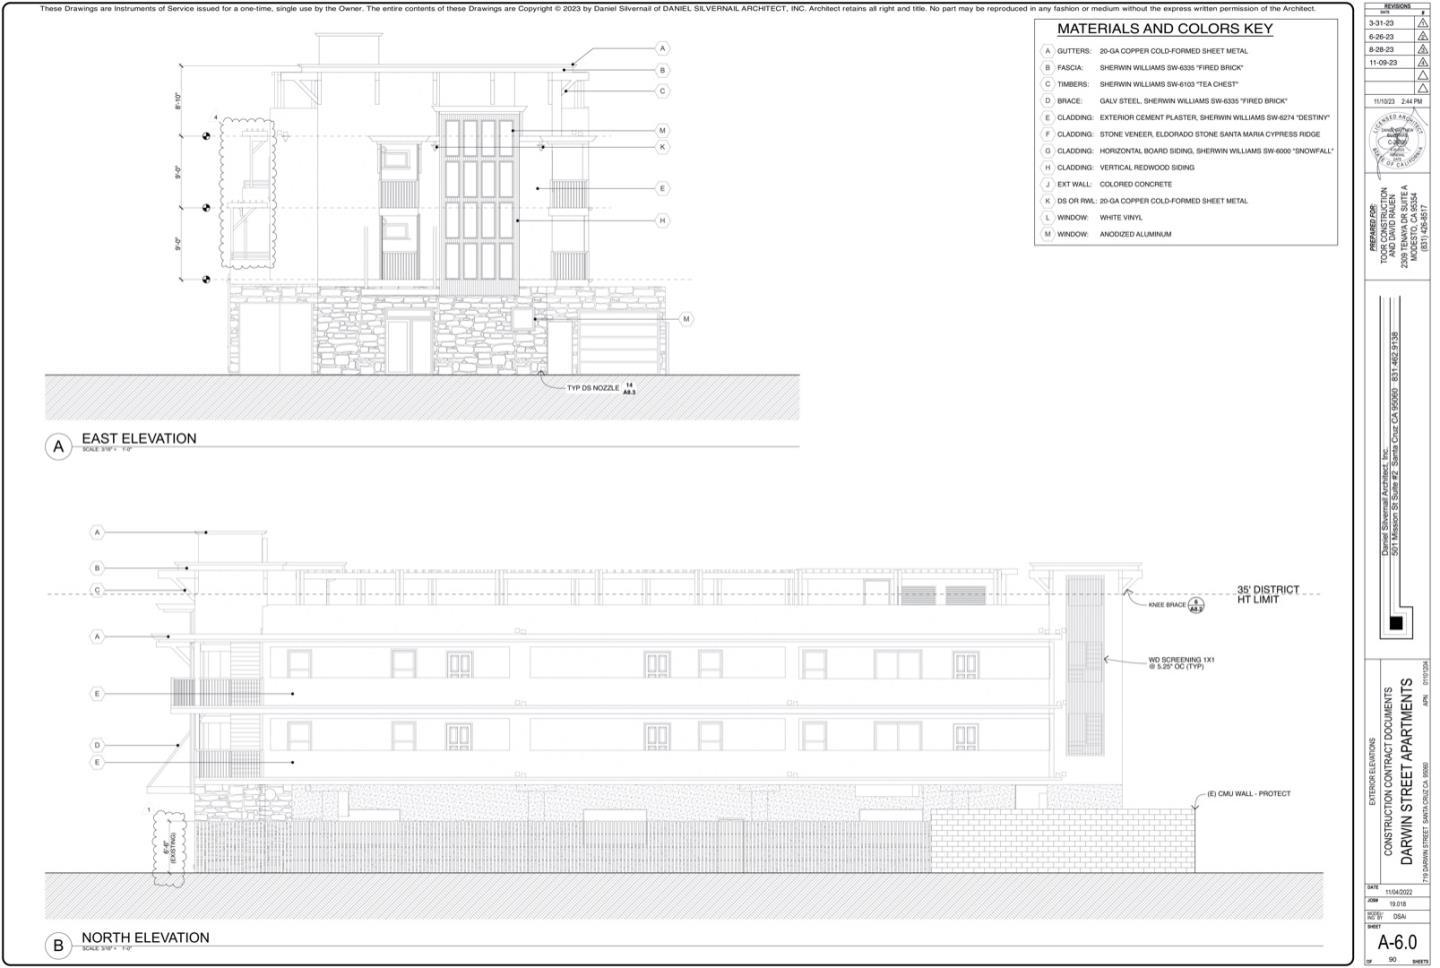Click the copyright notice at the top
The image size is (1440, 968).
tap(677, 8)
